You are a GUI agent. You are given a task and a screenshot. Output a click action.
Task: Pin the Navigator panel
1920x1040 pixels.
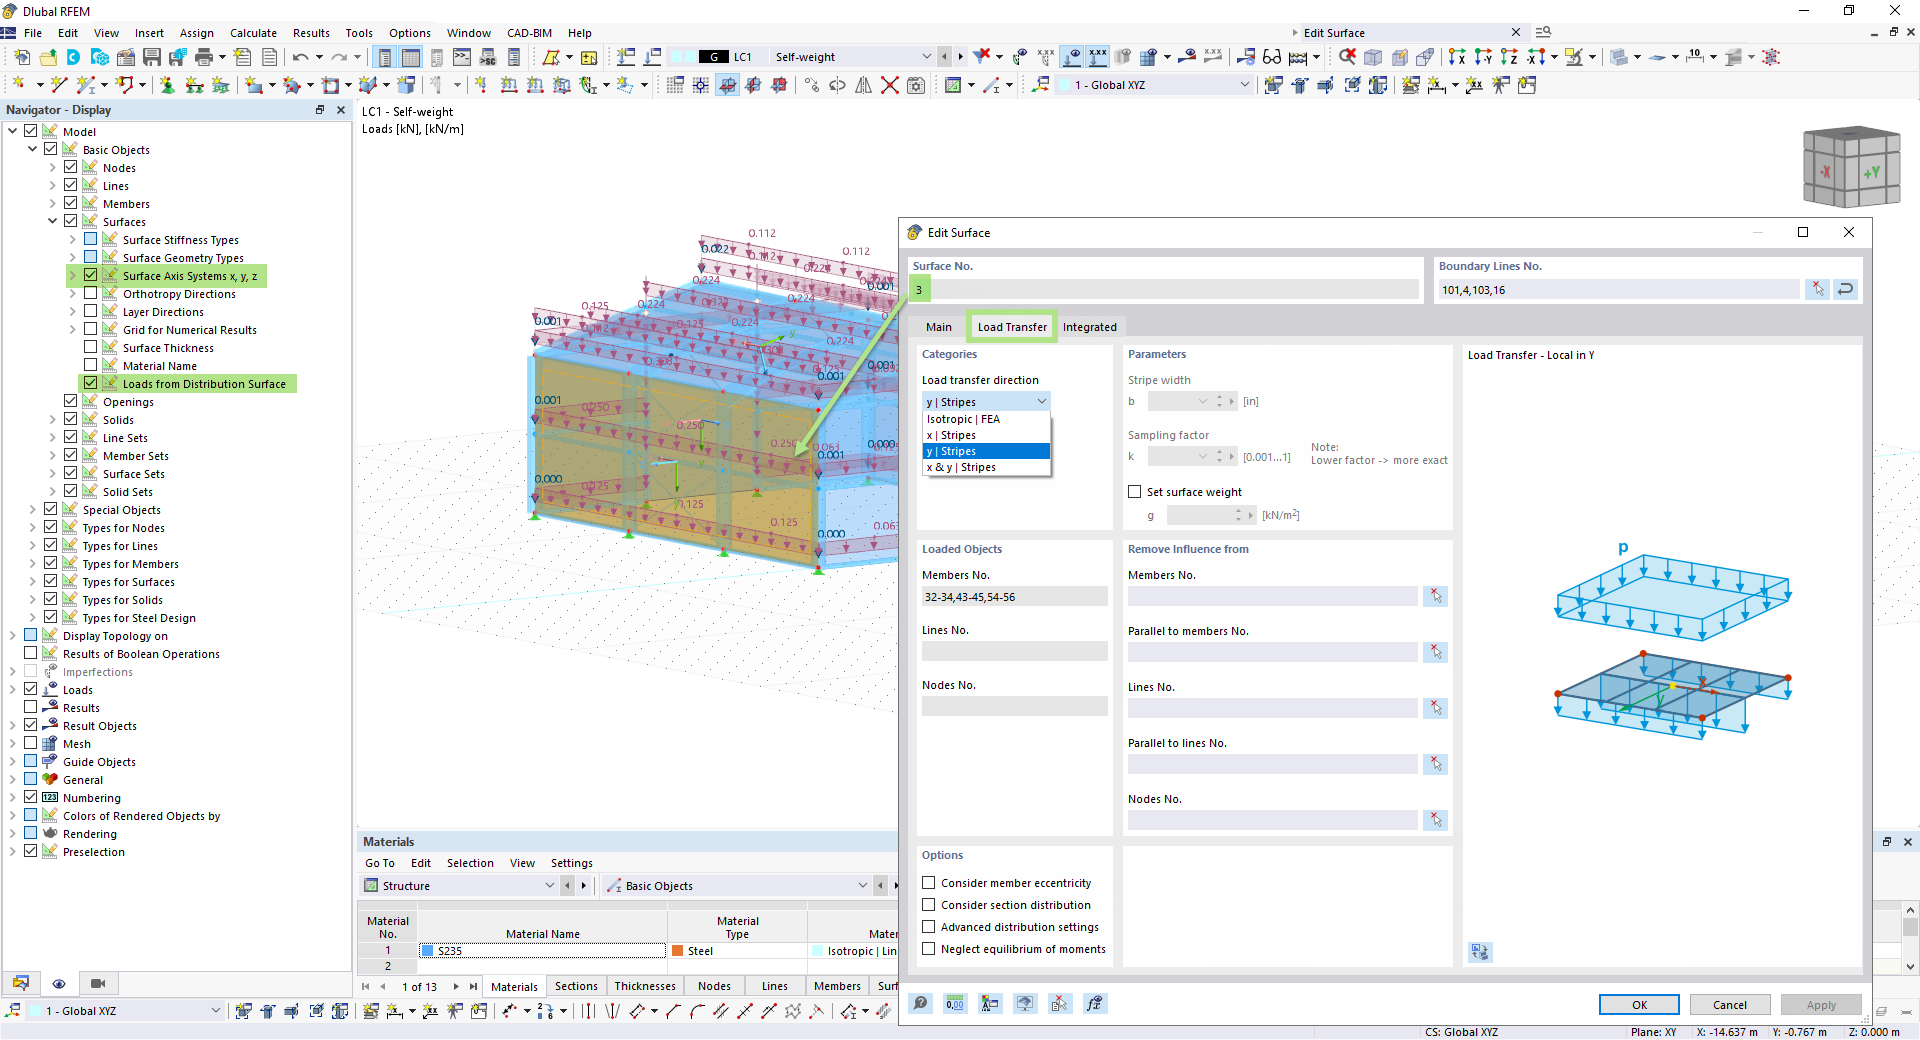click(x=320, y=110)
